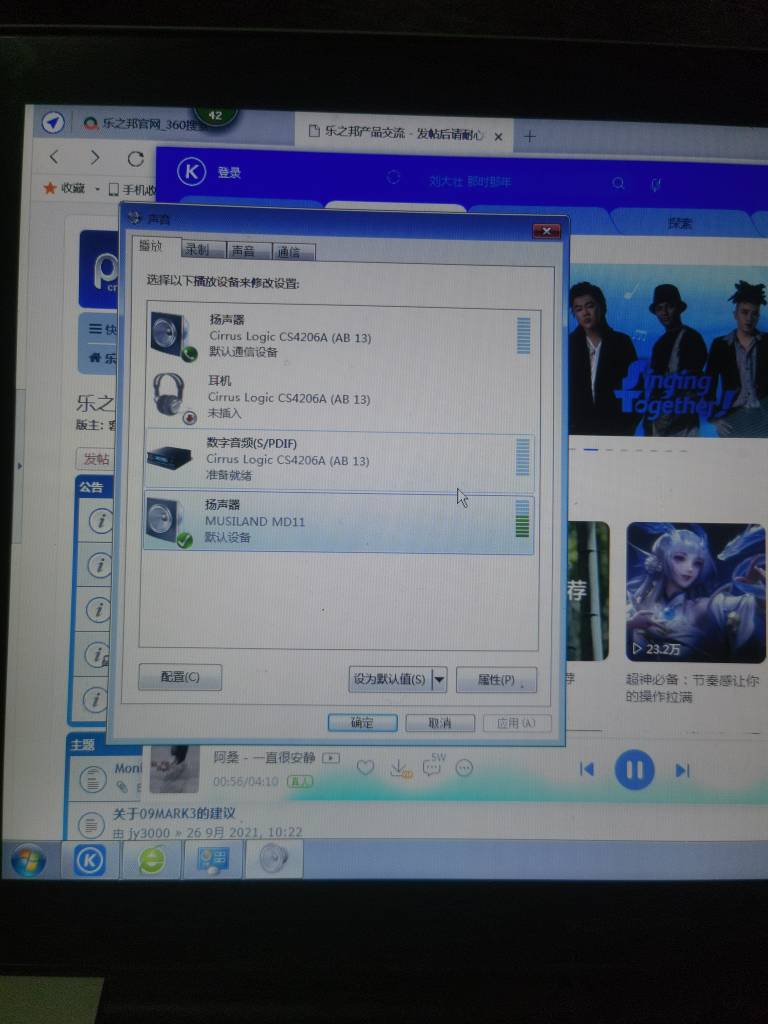The height and width of the screenshot is (1024, 768).
Task: Select the Cirrus Logic headphone device
Action: 338,397
